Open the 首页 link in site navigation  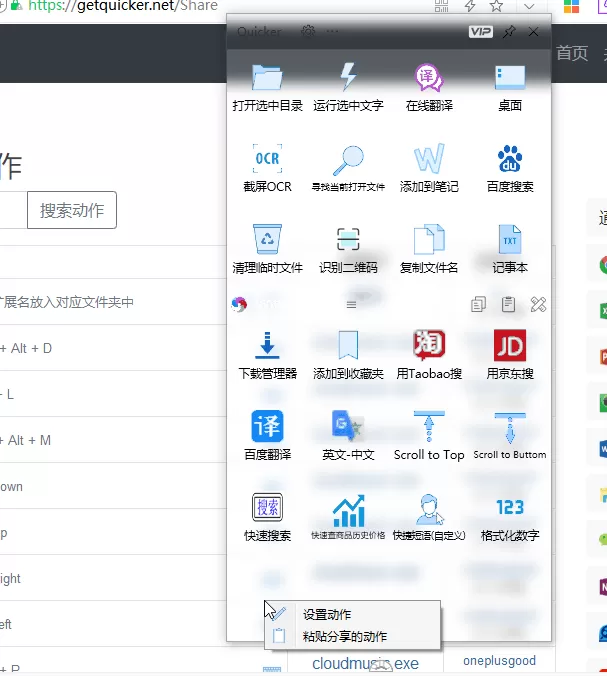[572, 53]
